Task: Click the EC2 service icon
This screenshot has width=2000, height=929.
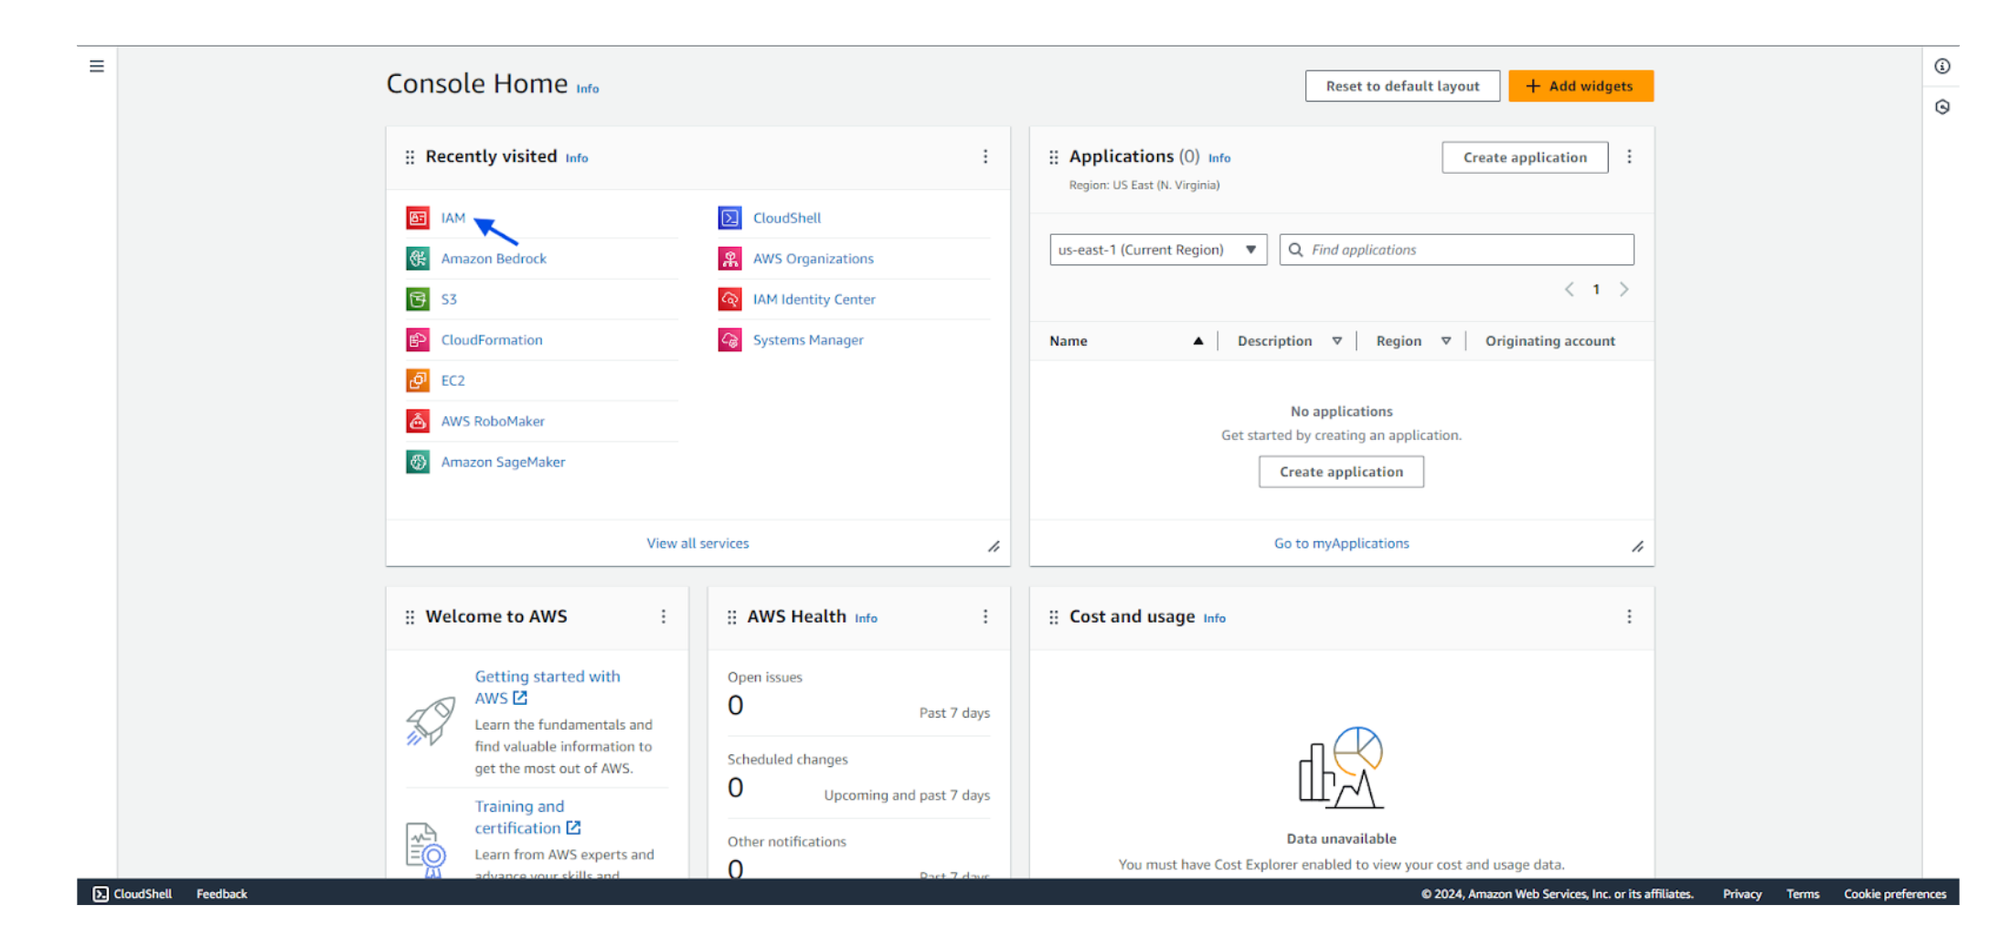Action: point(418,381)
